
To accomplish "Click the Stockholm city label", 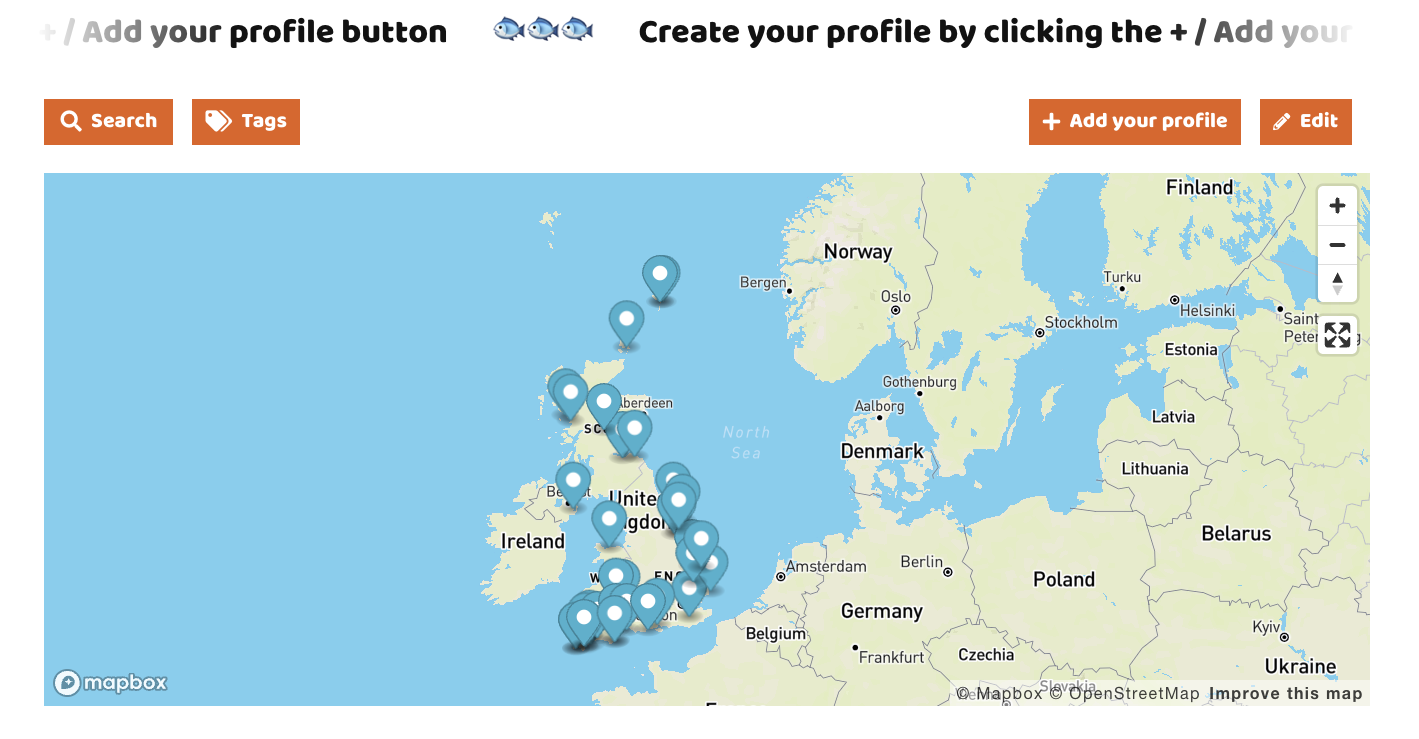I will pos(1081,323).
